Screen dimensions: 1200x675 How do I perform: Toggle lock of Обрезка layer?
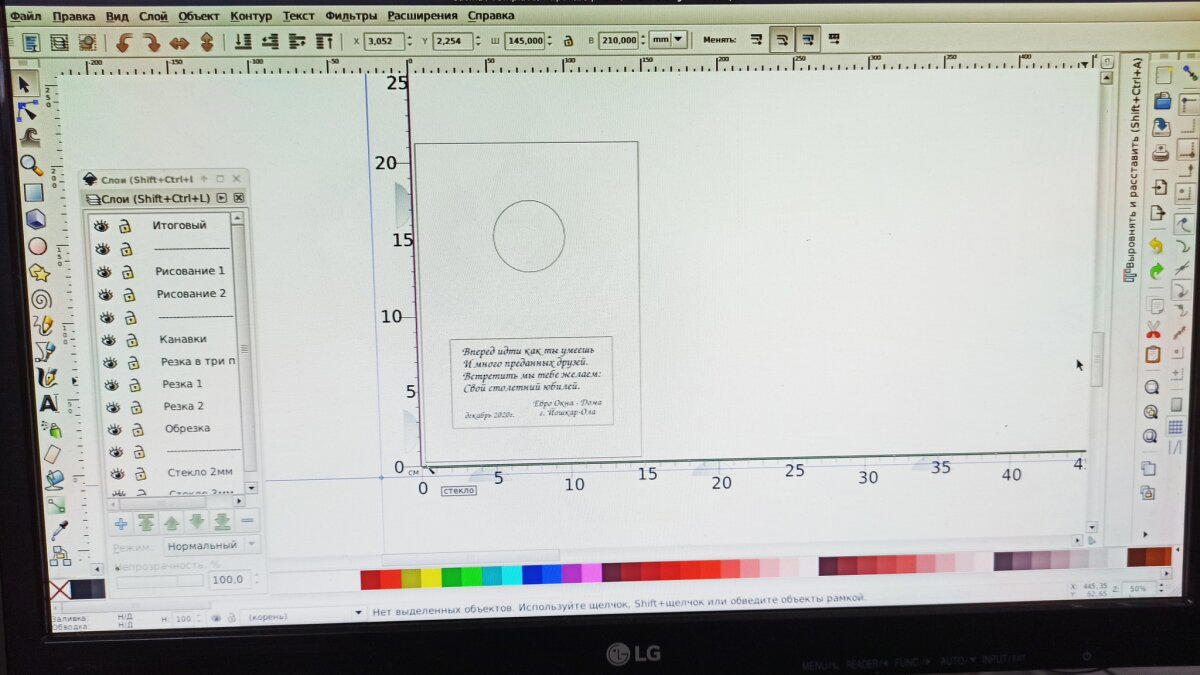(x=138, y=430)
